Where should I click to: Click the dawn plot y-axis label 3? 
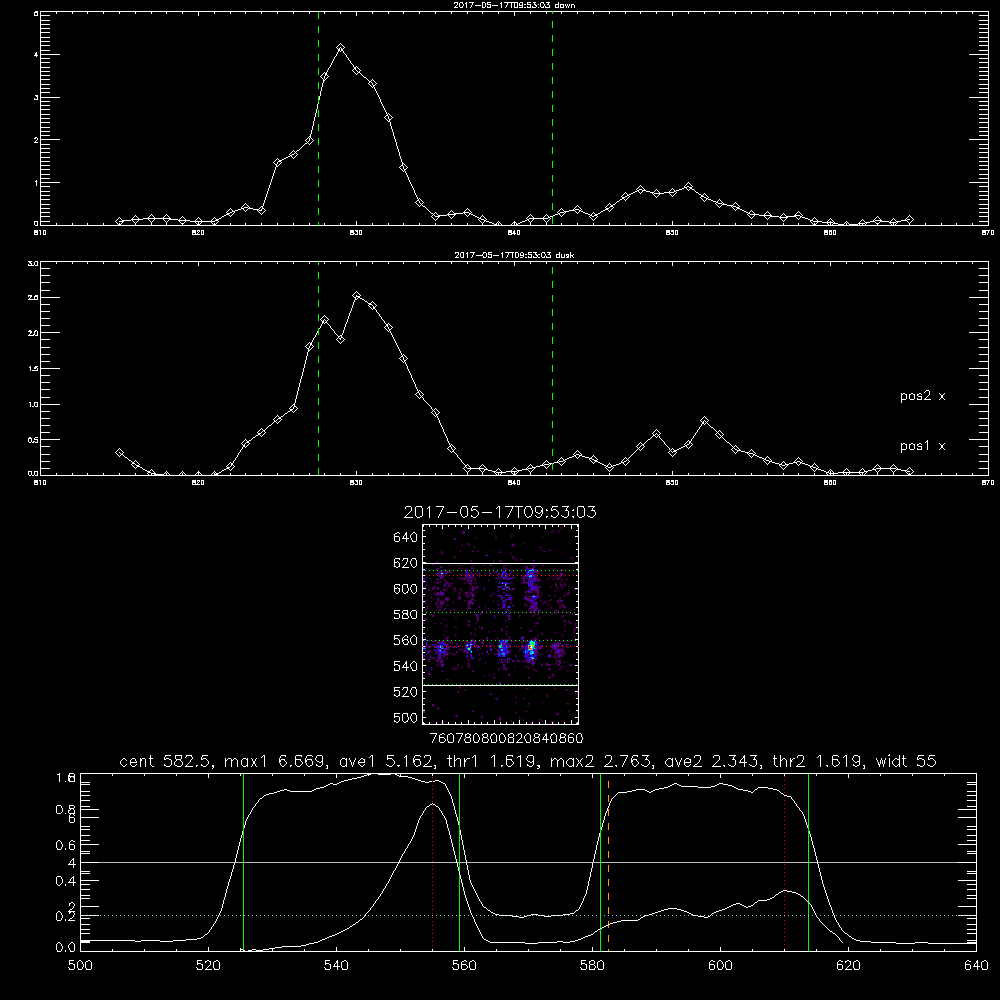click(36, 98)
